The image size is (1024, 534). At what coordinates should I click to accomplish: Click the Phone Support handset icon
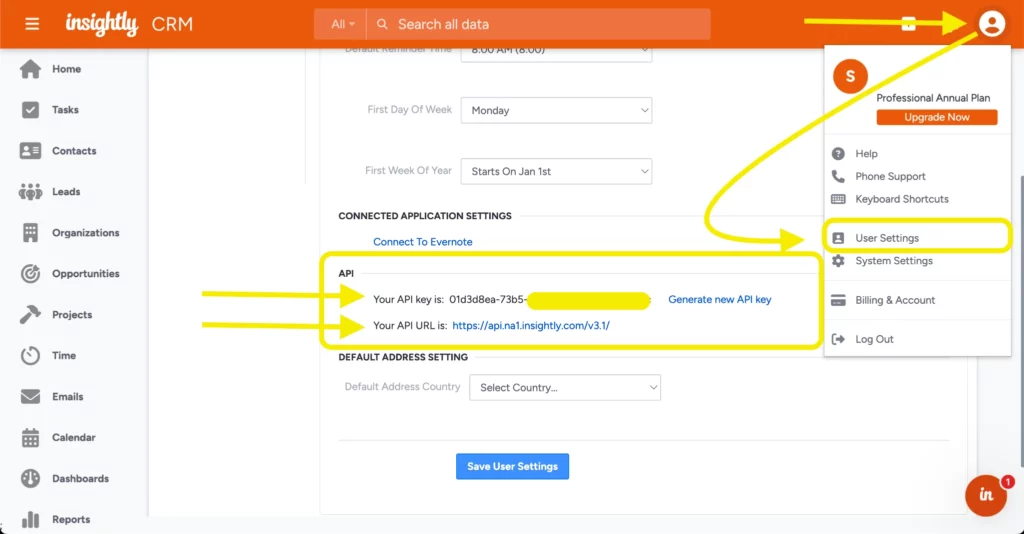(x=838, y=176)
